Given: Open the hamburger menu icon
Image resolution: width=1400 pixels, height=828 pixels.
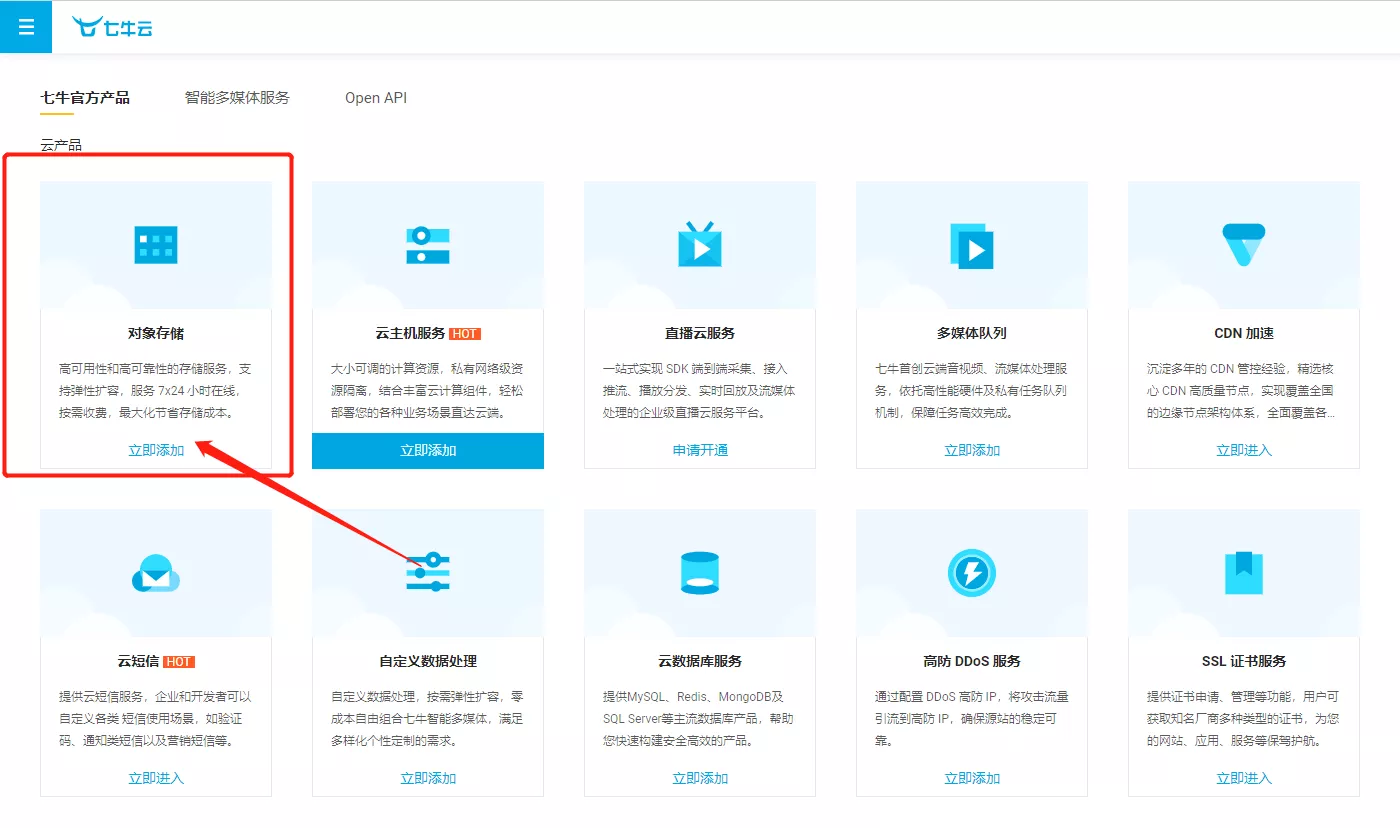Looking at the screenshot, I should [26, 27].
